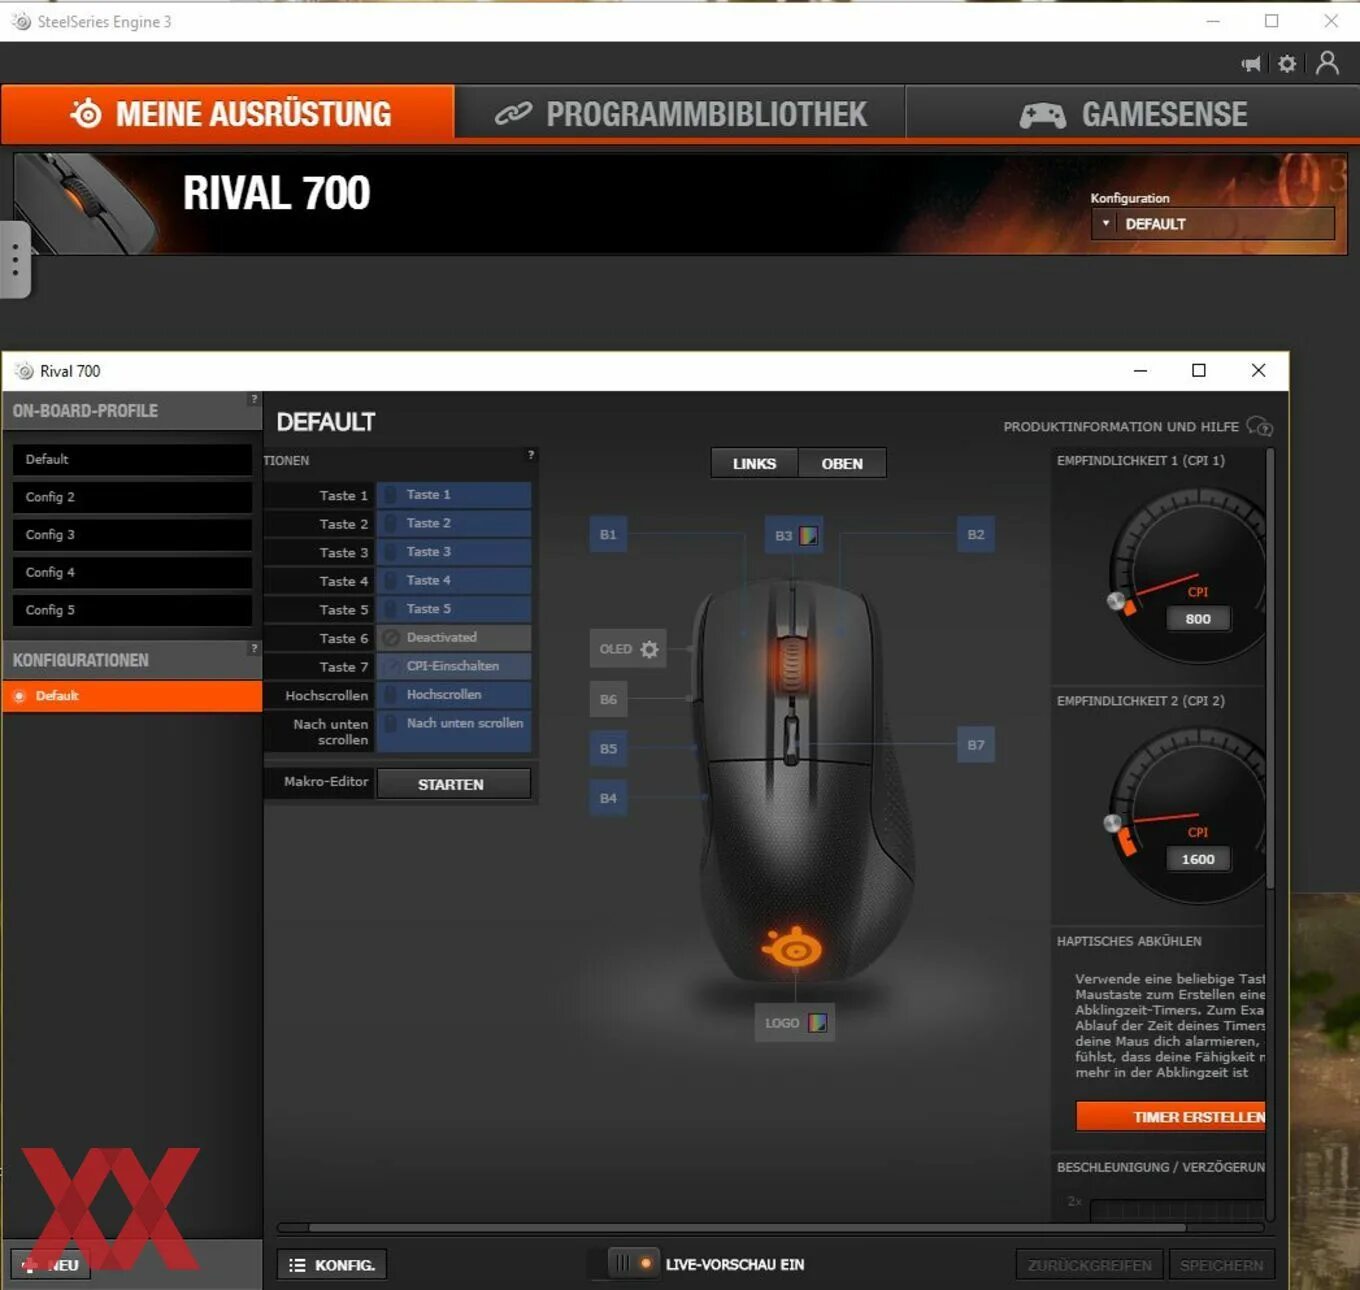Image resolution: width=1360 pixels, height=1290 pixels.
Task: Show the LINKS mouse view
Action: [754, 464]
